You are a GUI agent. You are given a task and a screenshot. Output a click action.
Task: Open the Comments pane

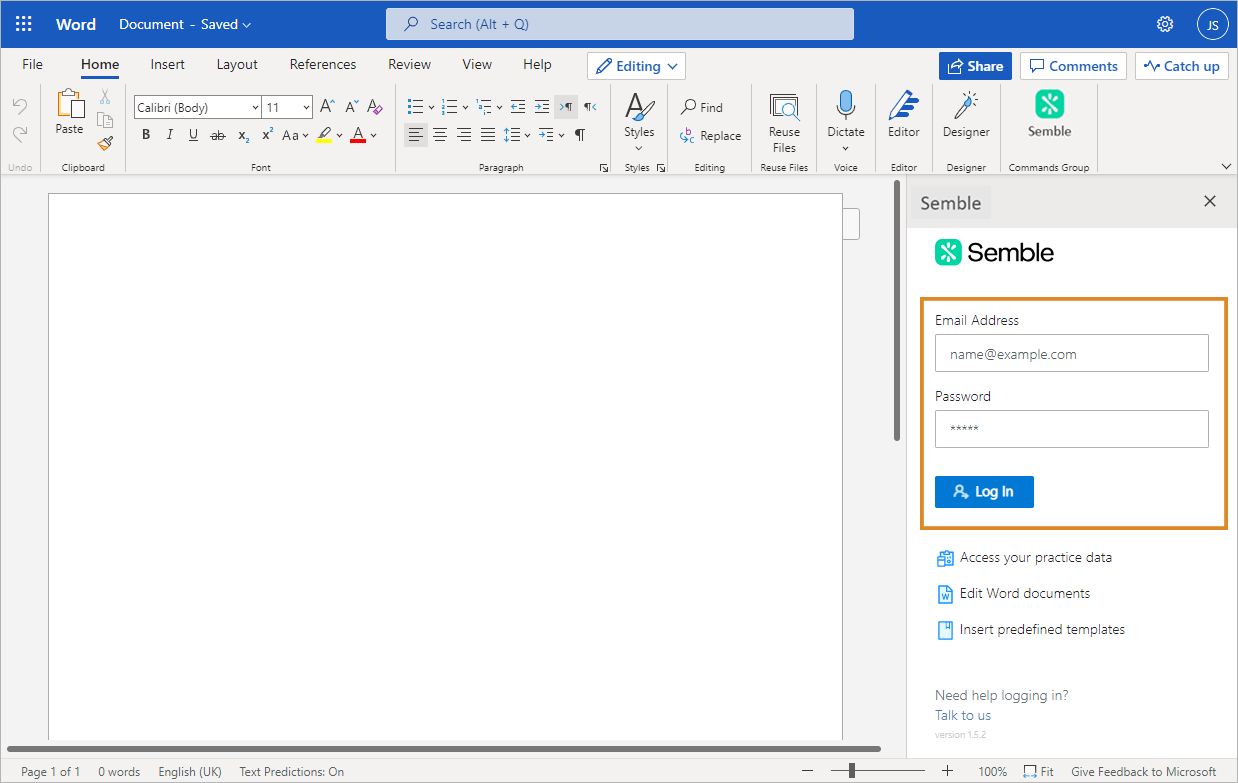point(1073,66)
